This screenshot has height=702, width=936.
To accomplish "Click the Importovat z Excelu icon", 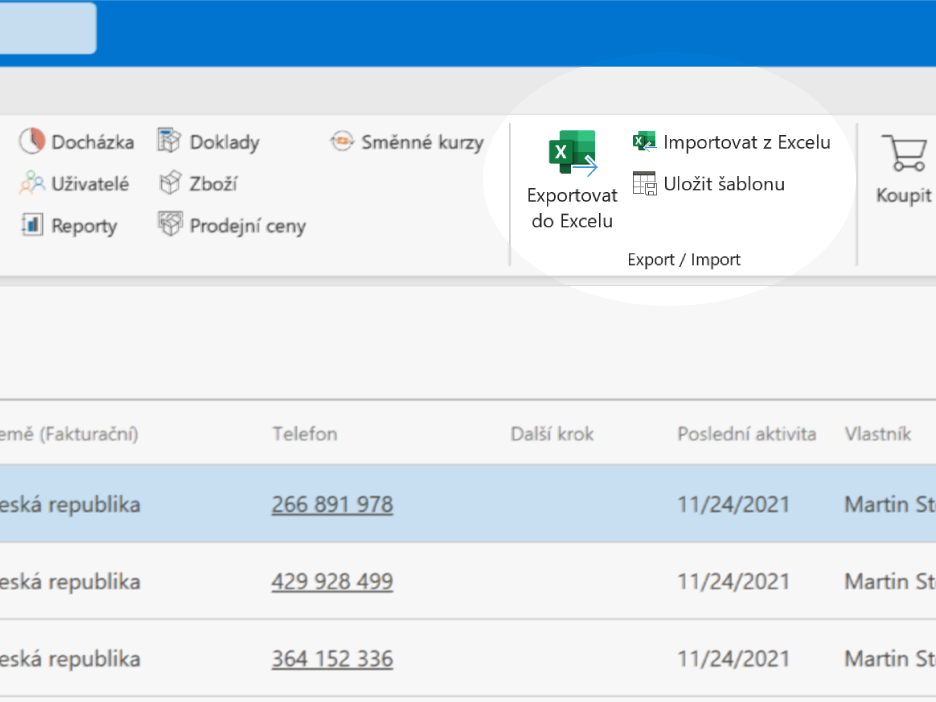I will click(x=644, y=141).
